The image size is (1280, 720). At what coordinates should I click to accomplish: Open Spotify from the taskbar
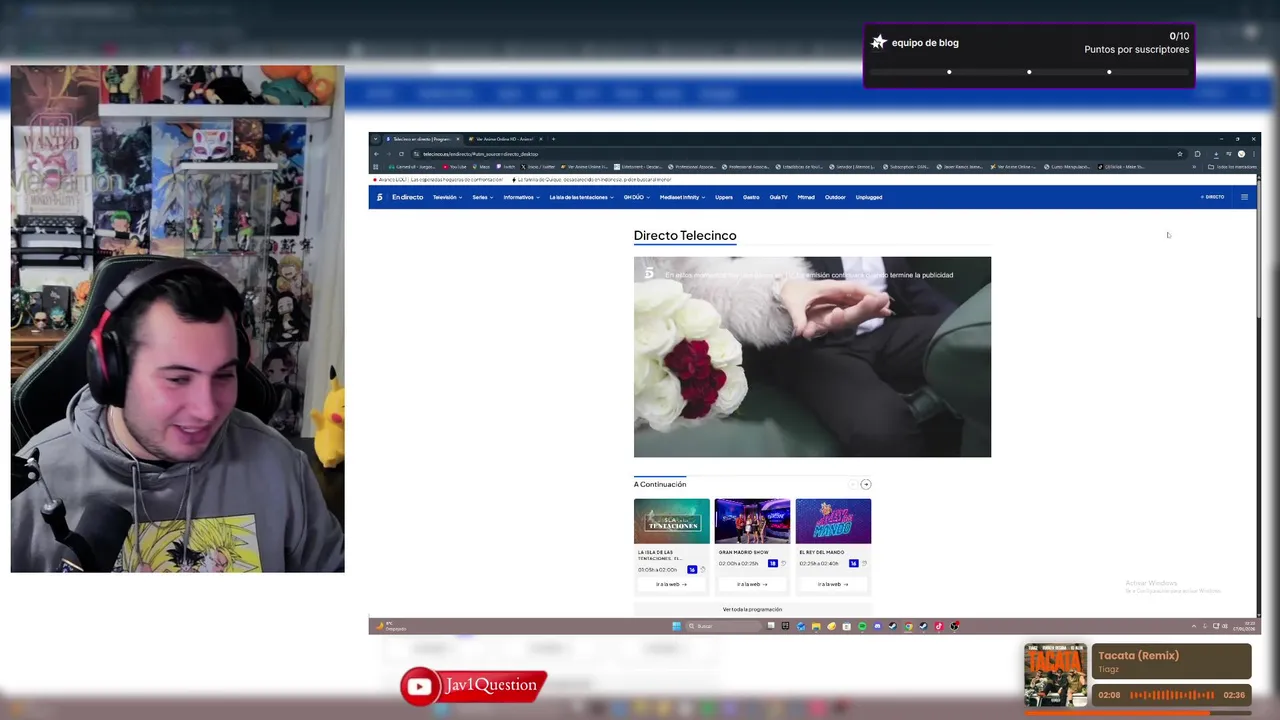(862, 626)
